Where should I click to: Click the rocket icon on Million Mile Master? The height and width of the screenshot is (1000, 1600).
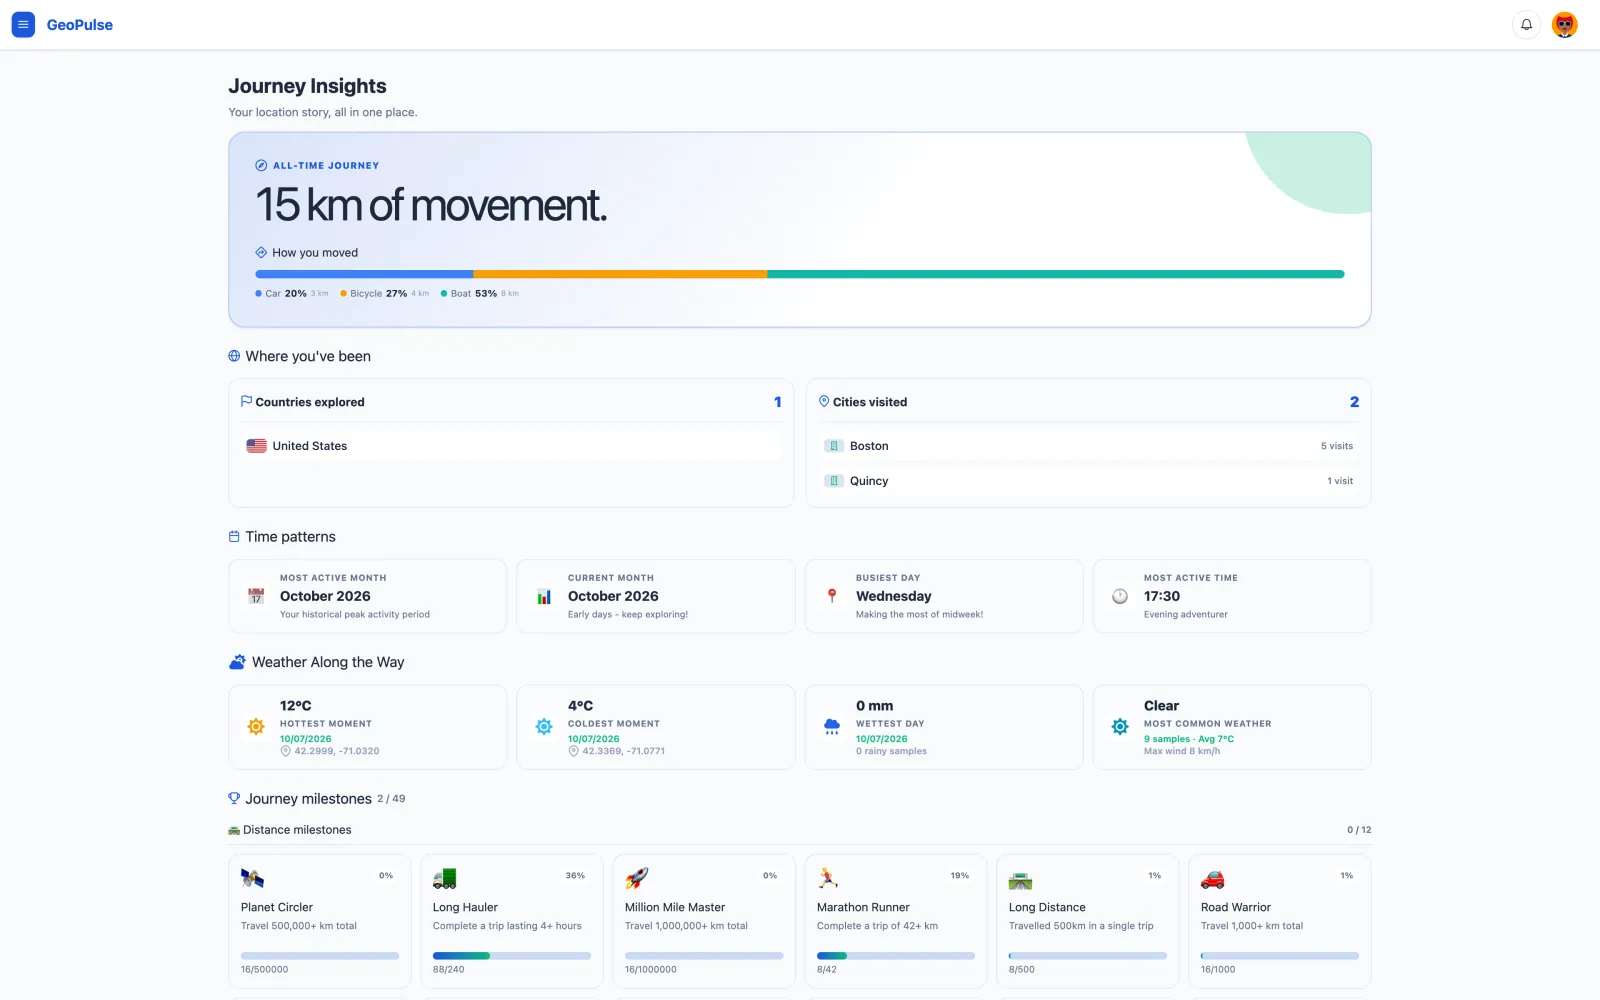(637, 879)
